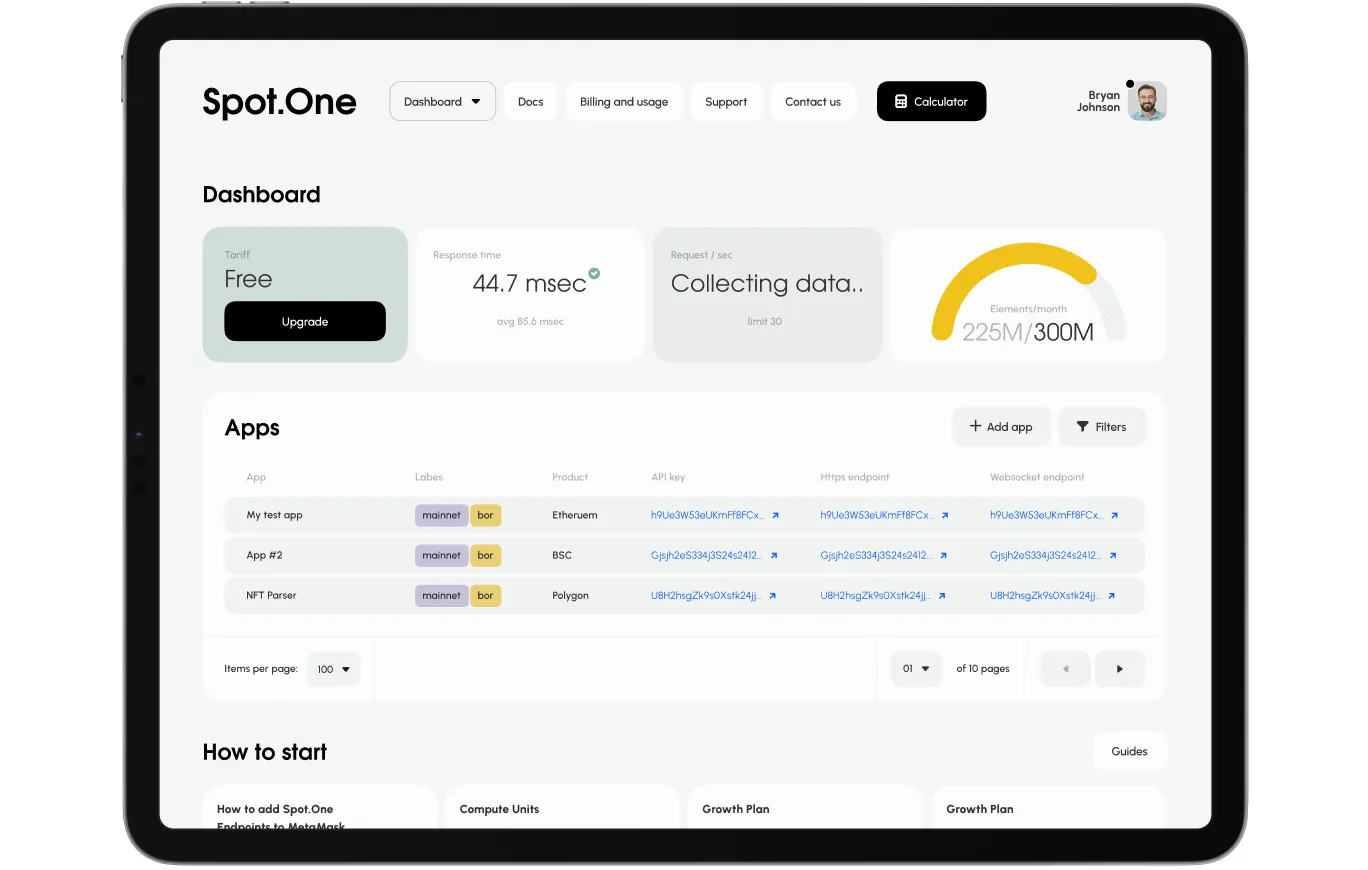Launch the Calculator button
The width and height of the screenshot is (1368, 870).
pyautogui.click(x=931, y=101)
